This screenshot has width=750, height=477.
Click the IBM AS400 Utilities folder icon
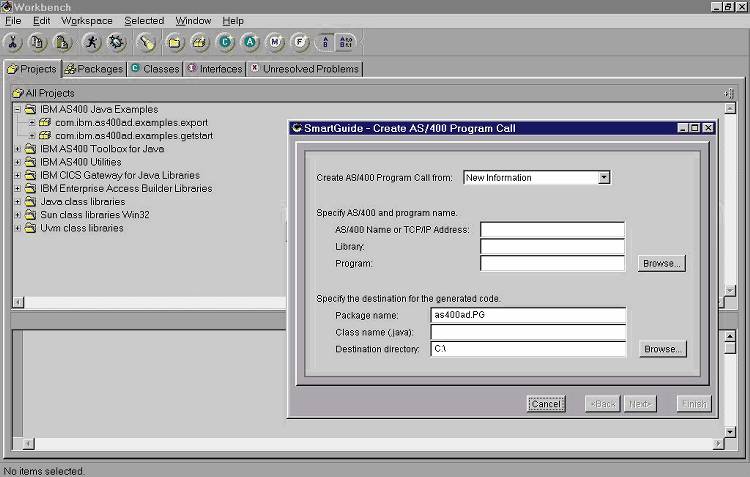[30, 162]
